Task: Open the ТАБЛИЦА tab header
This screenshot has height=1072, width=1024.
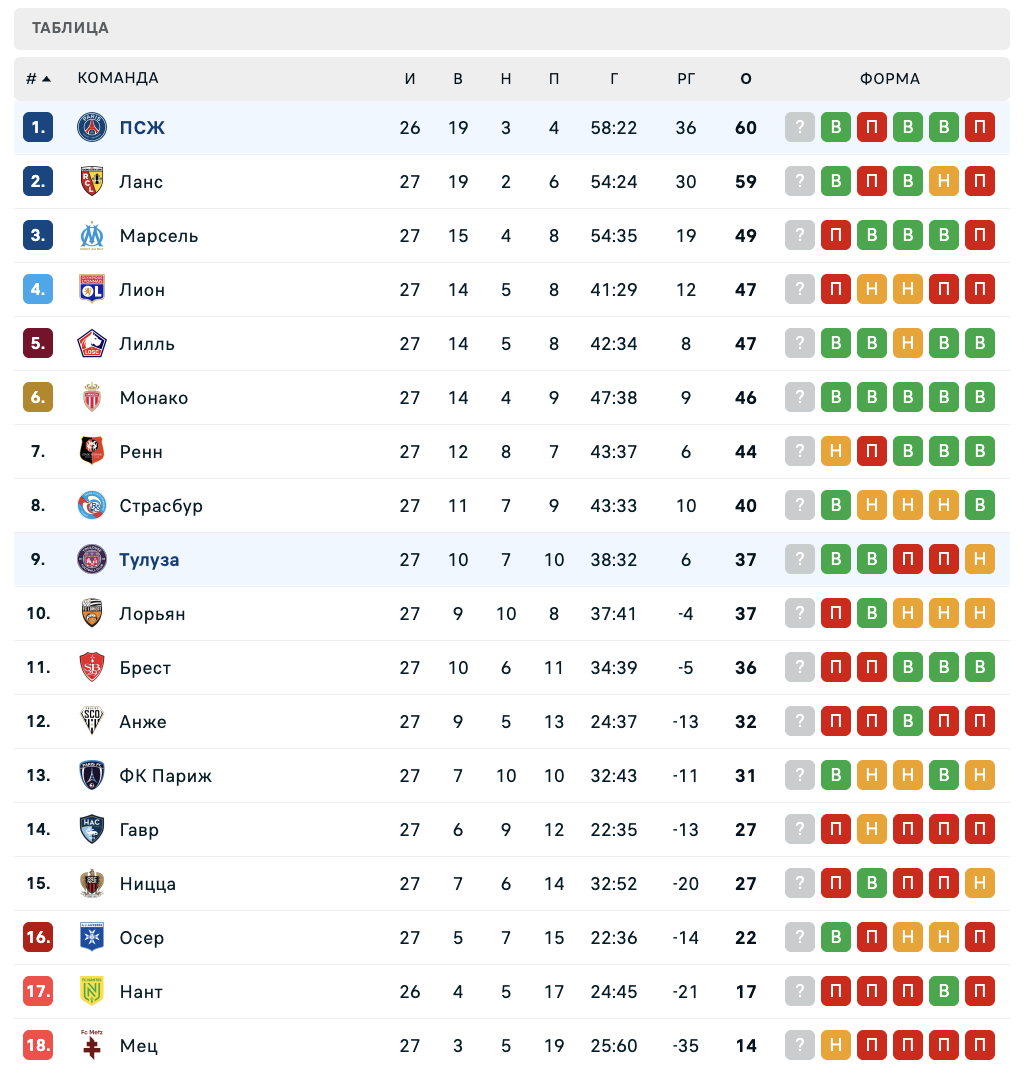Action: point(70,28)
